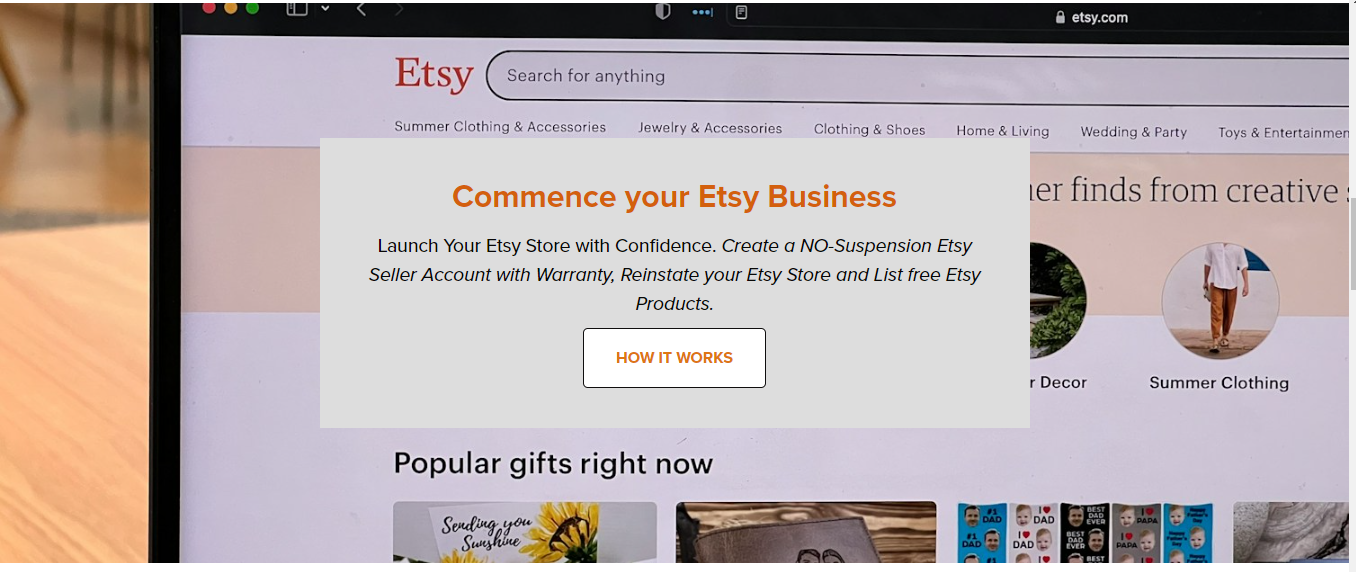Click the dad face socks gift thumbnail
1356x572 pixels.
[x=1085, y=532]
